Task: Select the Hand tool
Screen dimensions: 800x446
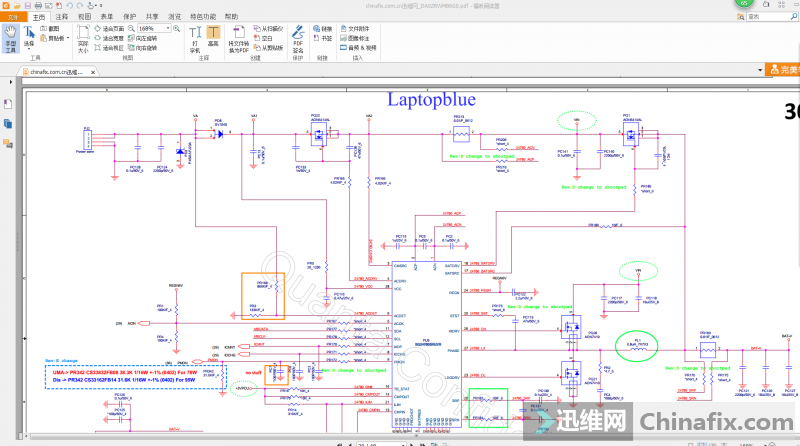Action: tap(10, 38)
